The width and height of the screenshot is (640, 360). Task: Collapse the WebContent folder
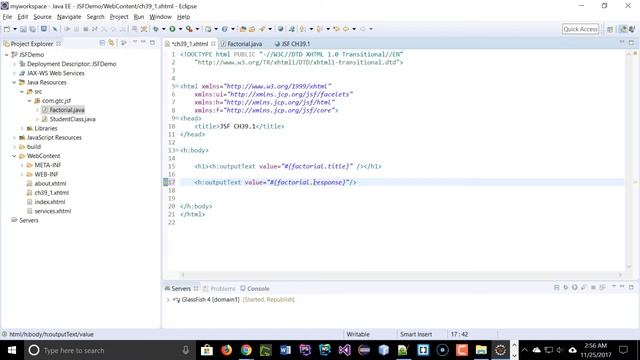coord(14,156)
